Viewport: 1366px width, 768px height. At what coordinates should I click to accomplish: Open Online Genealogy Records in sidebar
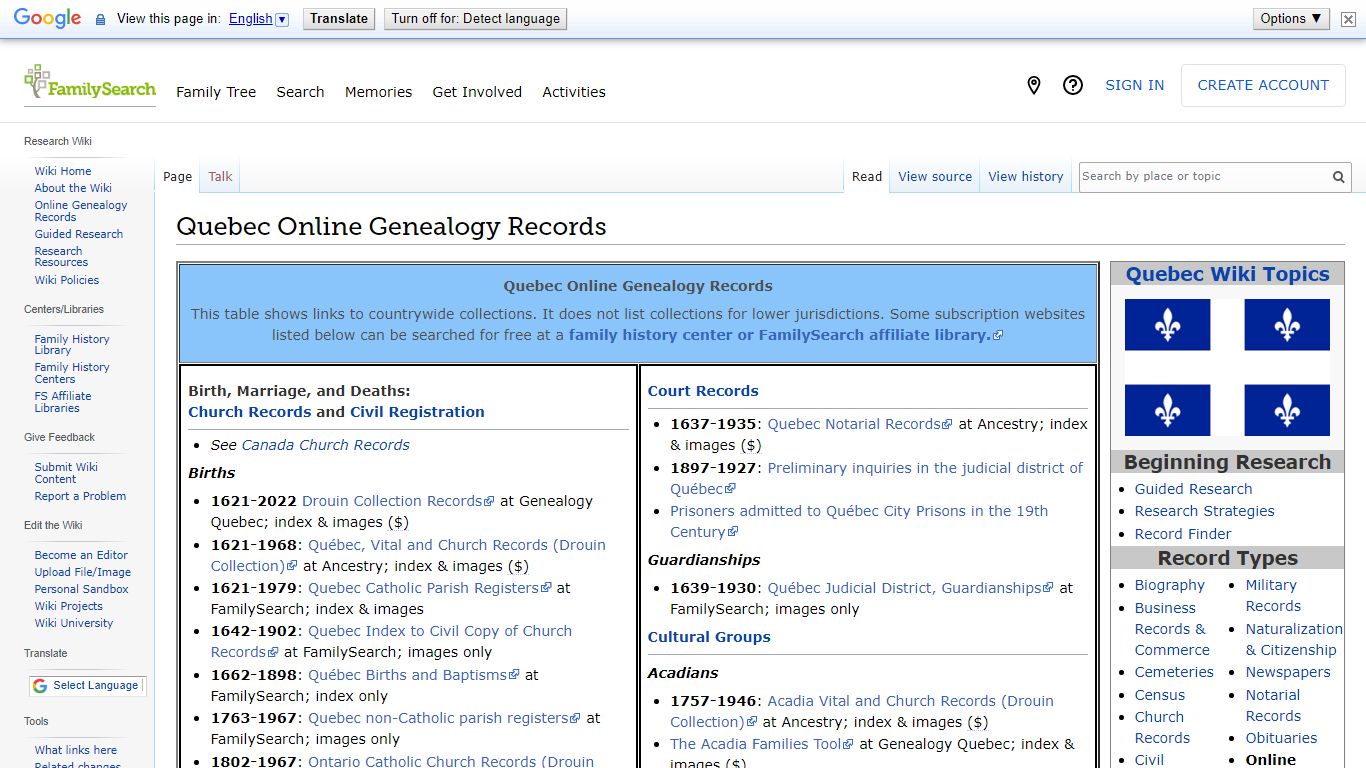coord(81,211)
